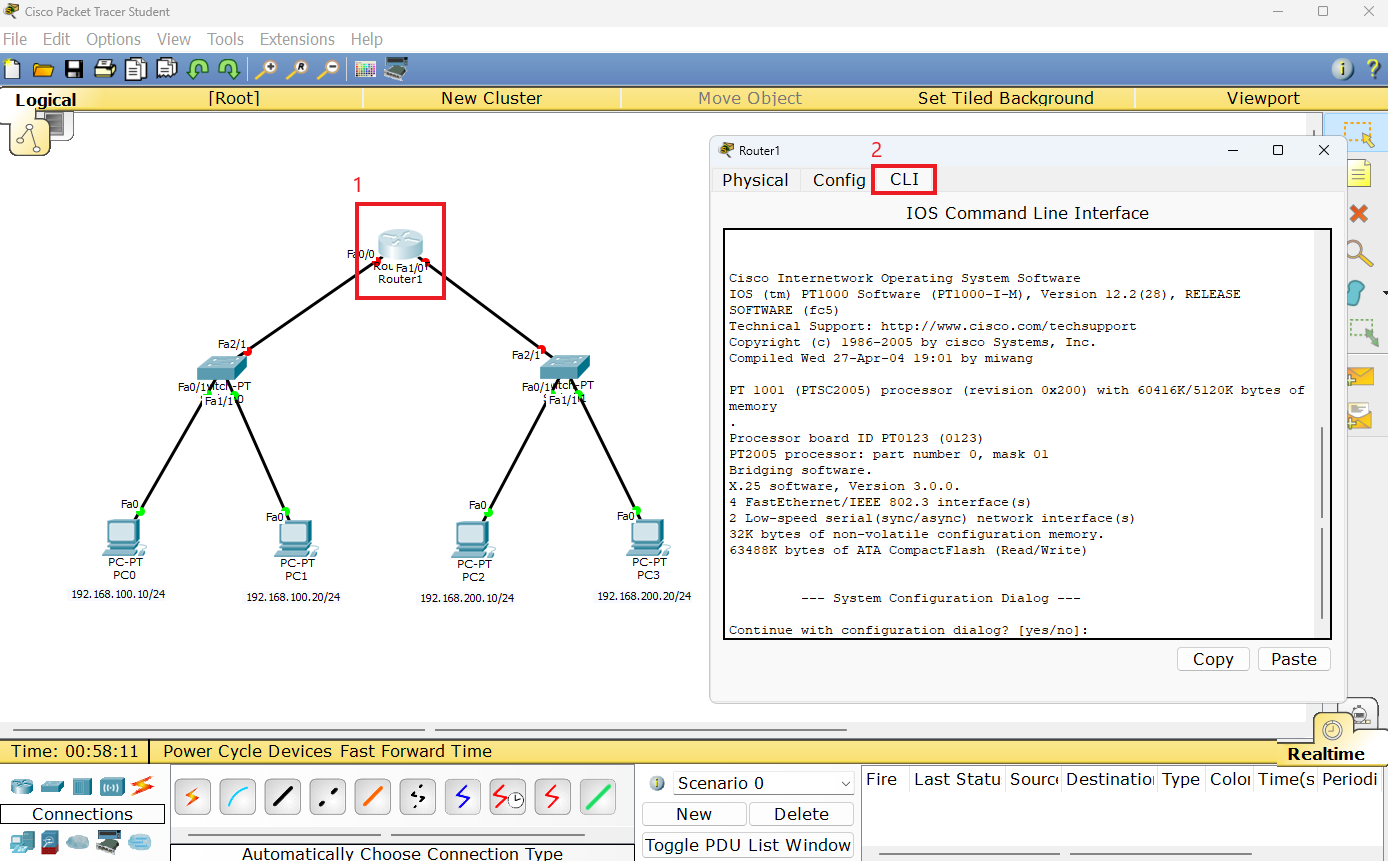1388x861 pixels.
Task: Click Set Tiled Background
Action: [1006, 98]
